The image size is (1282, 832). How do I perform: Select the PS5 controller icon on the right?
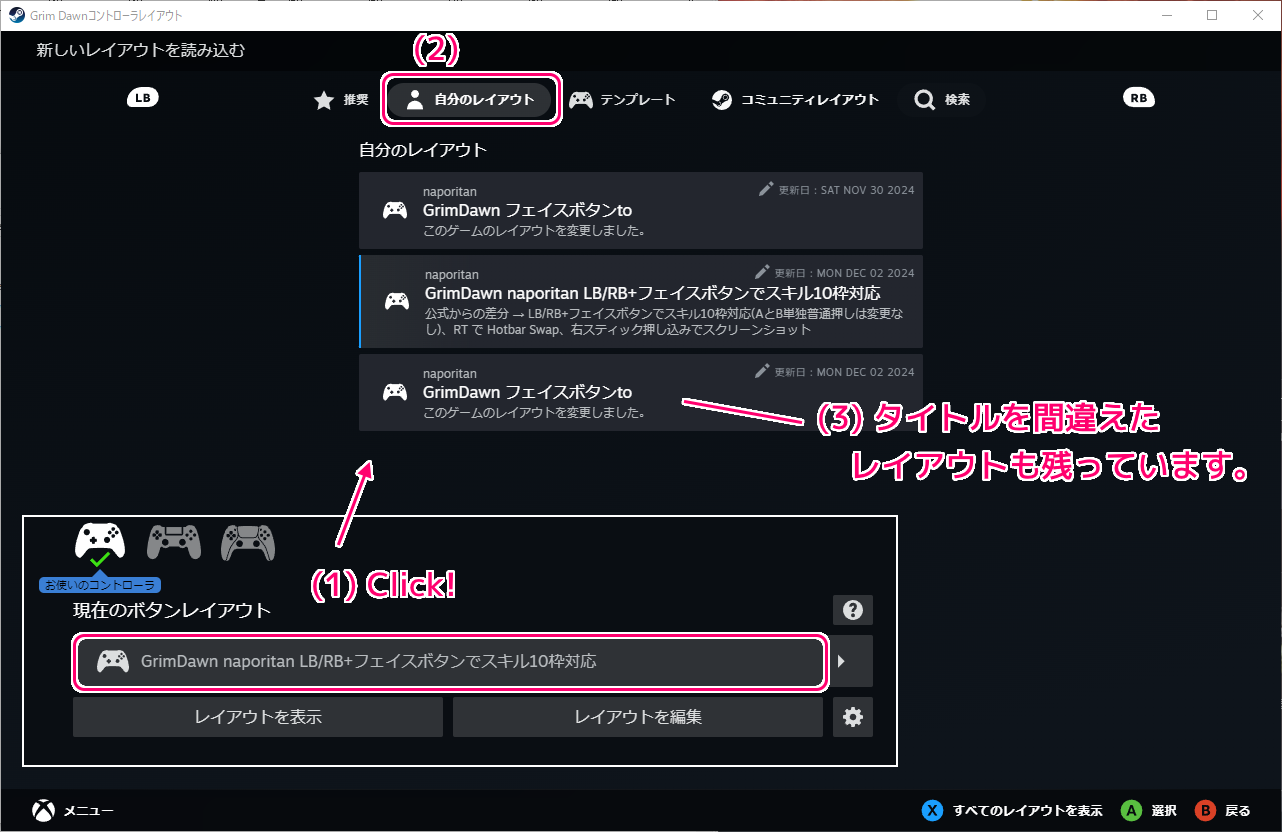coord(248,542)
